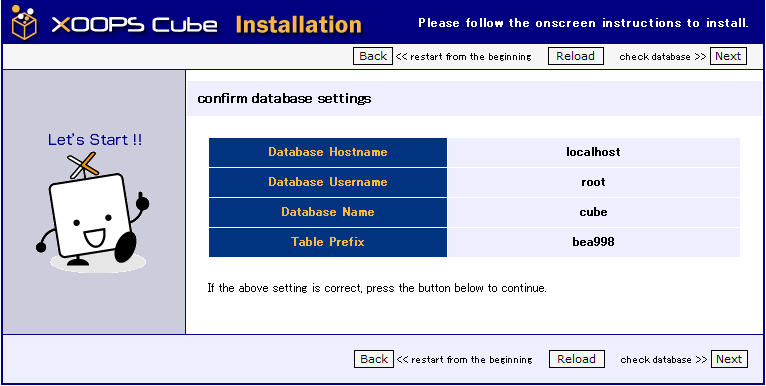
Task: Click the bottom Back button
Action: tap(374, 359)
